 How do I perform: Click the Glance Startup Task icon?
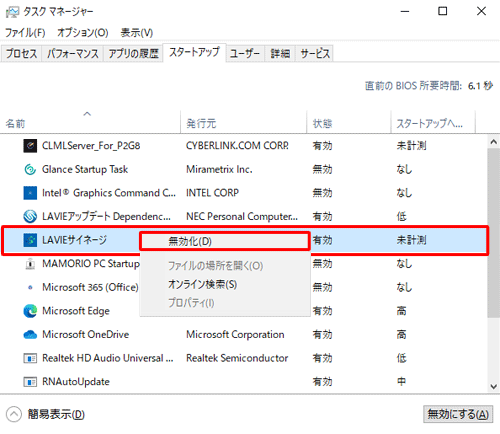pyautogui.click(x=30, y=169)
